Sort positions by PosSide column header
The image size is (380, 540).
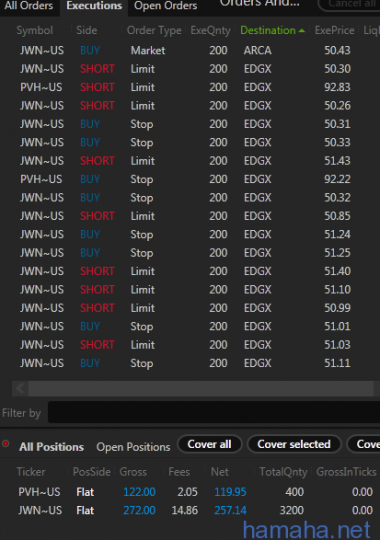[x=92, y=471]
